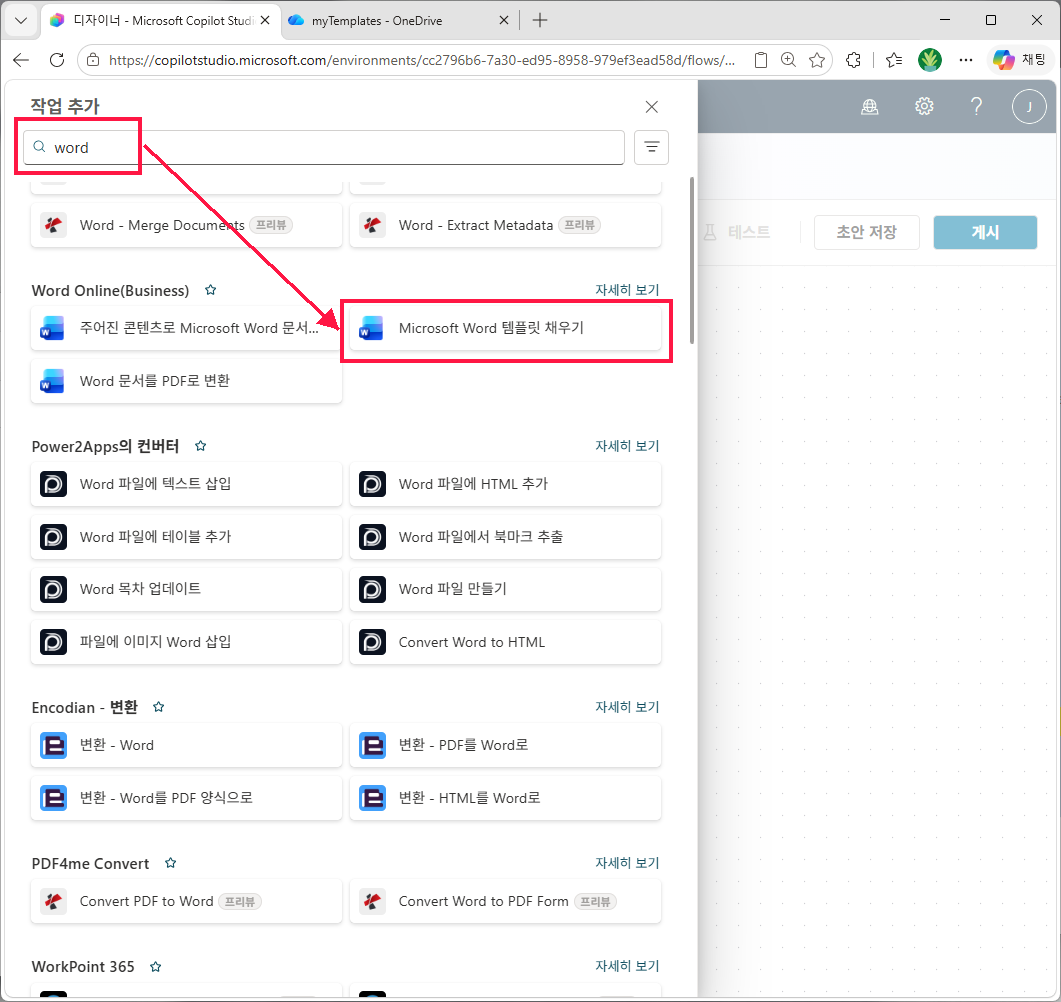Click the word search input field
This screenshot has height=1002, width=1061.
[x=323, y=147]
